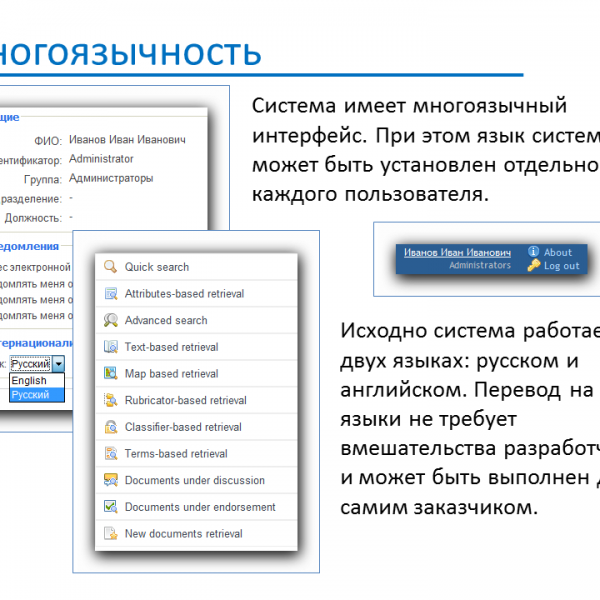Open the language dropdown arrow

tap(59, 365)
